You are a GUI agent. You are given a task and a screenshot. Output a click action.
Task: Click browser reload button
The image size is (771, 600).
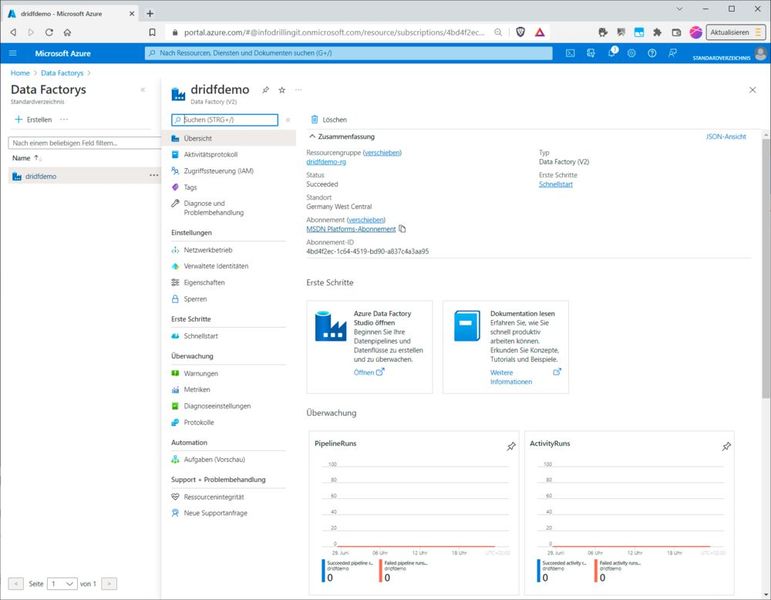[x=49, y=32]
